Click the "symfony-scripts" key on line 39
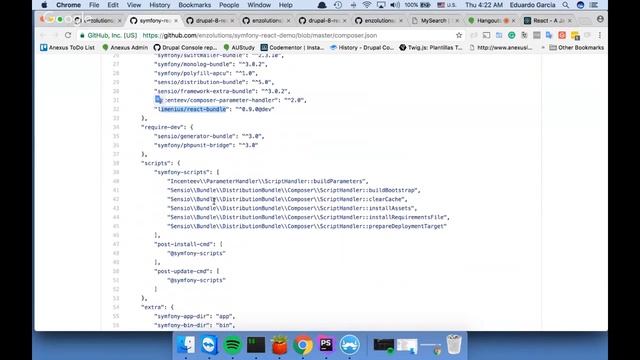The image size is (640, 360). 182,172
